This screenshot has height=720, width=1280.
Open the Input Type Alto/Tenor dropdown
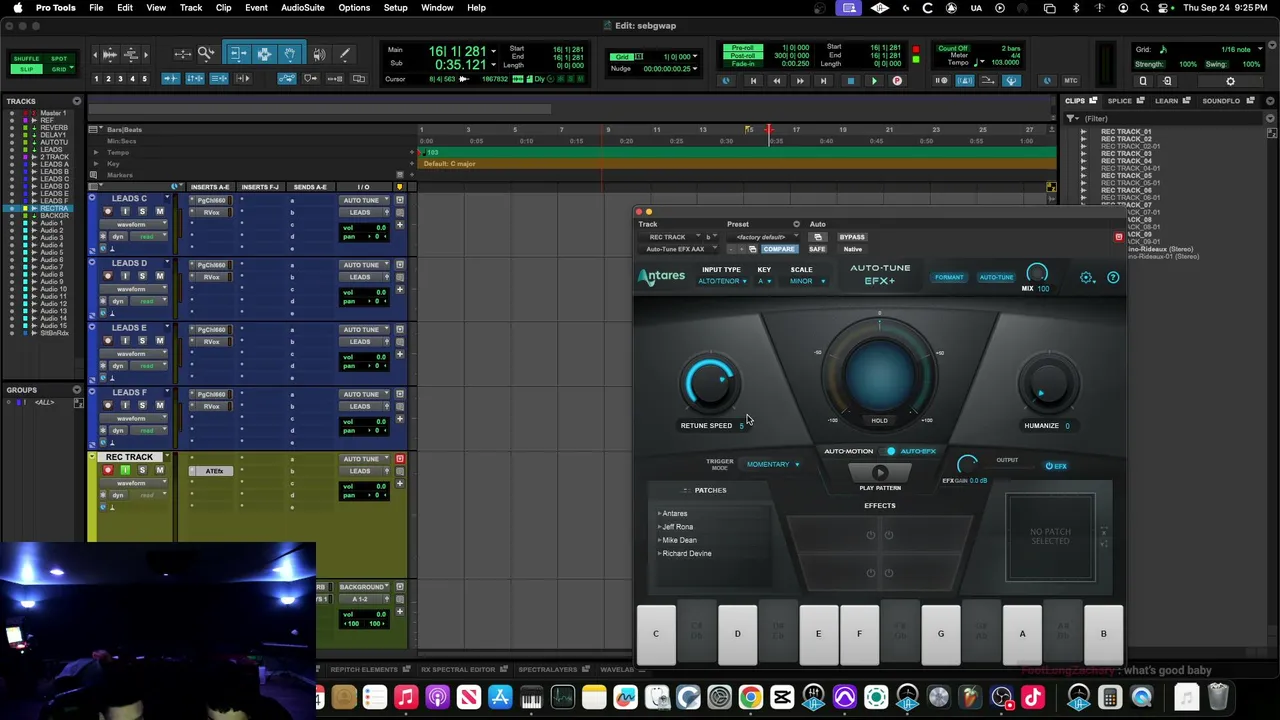(x=722, y=281)
